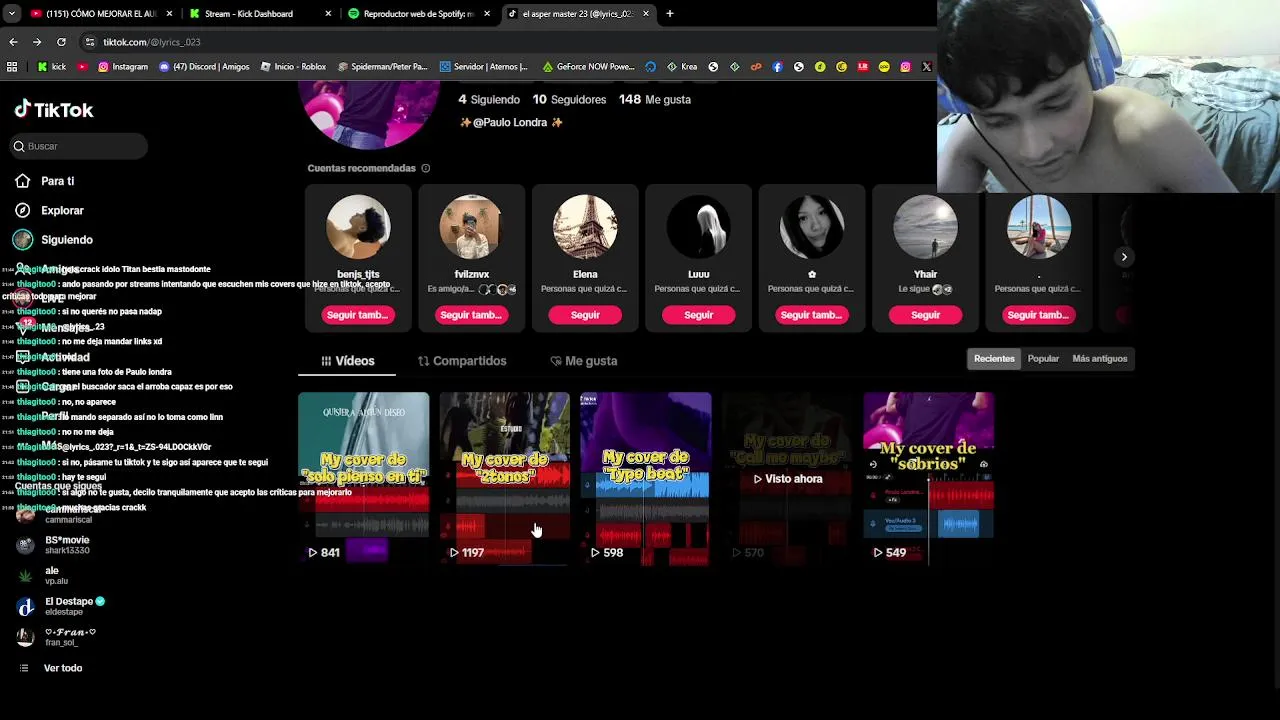The image size is (1280, 720).
Task: Select the Compartidos profile tab
Action: [x=462, y=361]
